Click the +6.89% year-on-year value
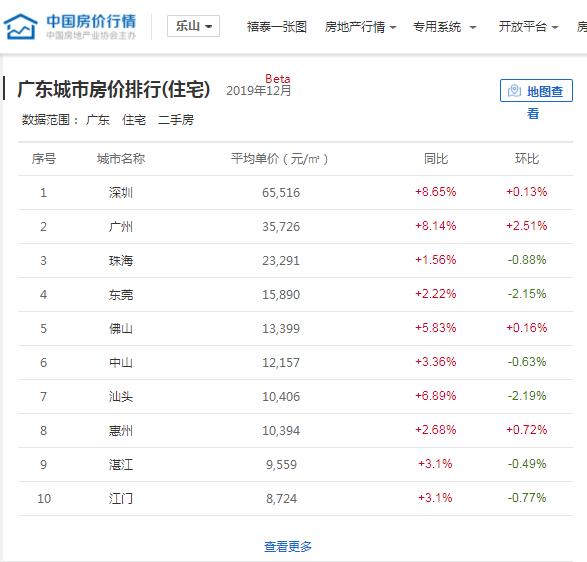The width and height of the screenshot is (587, 562). (x=436, y=396)
